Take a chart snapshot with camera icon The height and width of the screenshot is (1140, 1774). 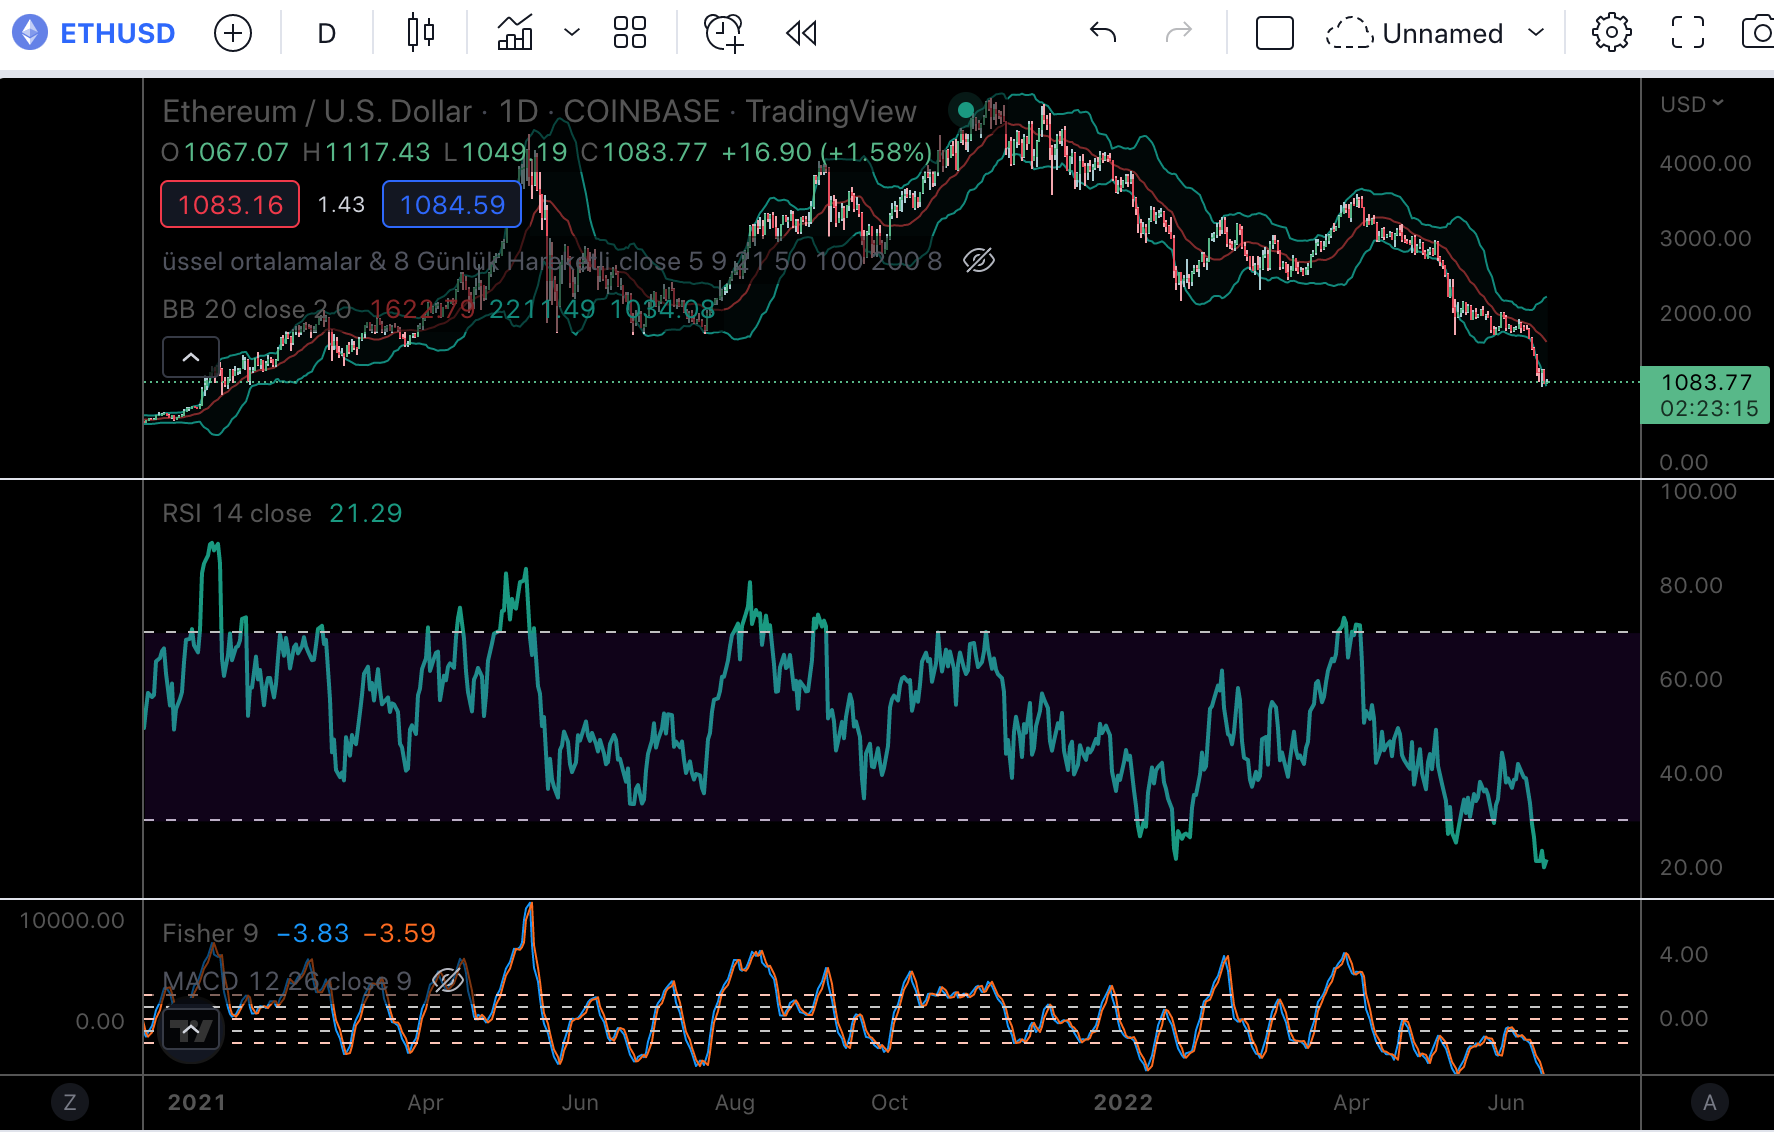(x=1758, y=33)
